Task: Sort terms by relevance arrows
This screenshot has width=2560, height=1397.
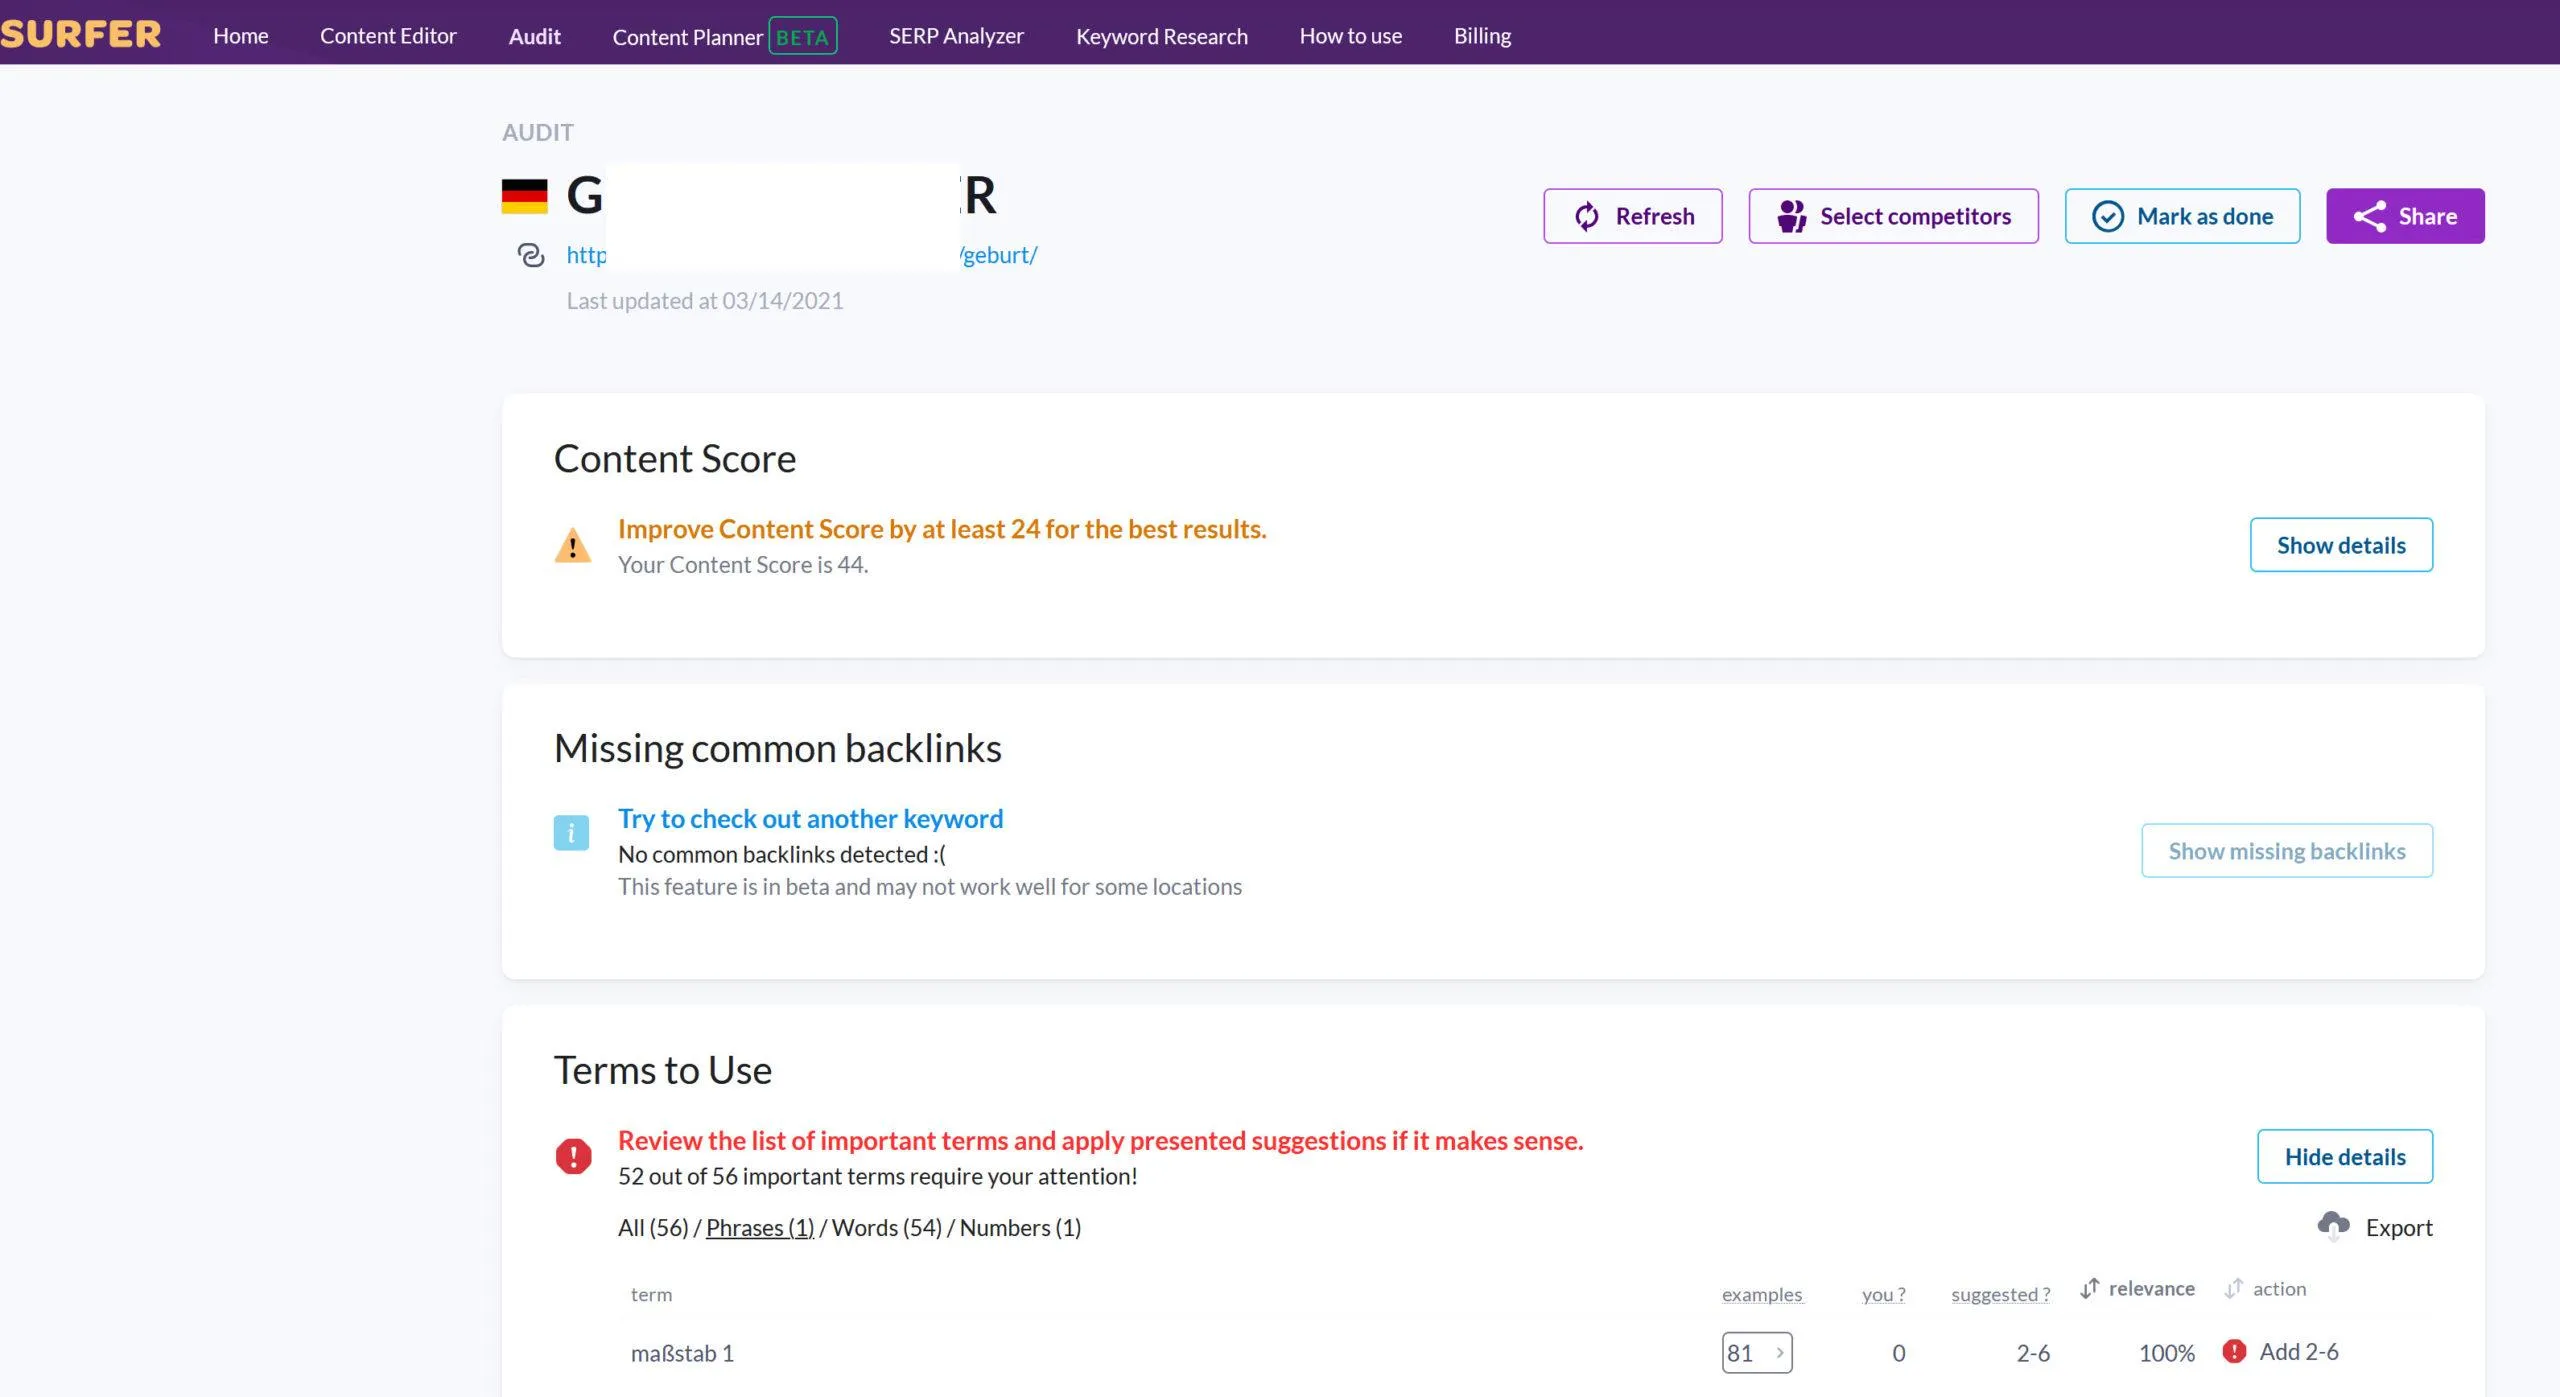Action: coord(2089,1288)
